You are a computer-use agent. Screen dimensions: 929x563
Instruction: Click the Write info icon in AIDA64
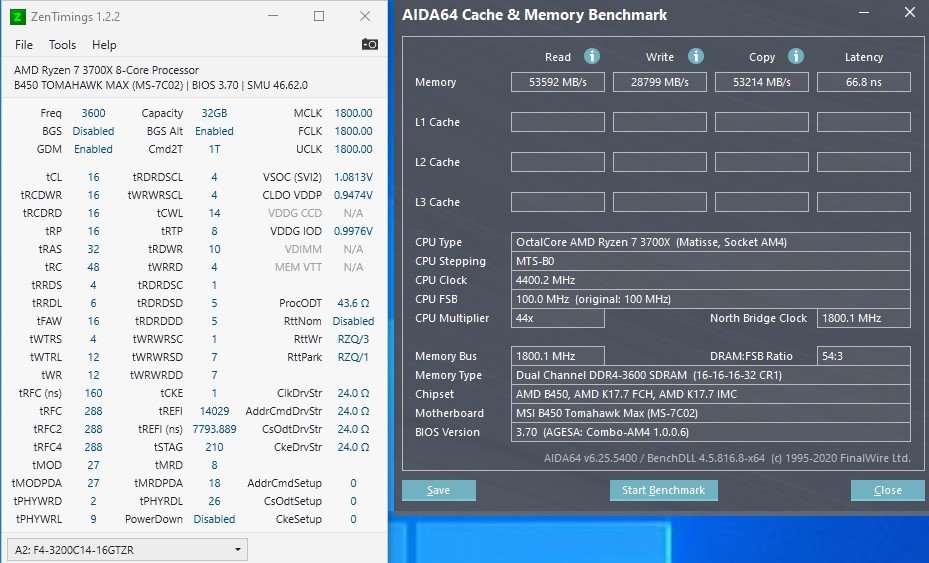696,56
